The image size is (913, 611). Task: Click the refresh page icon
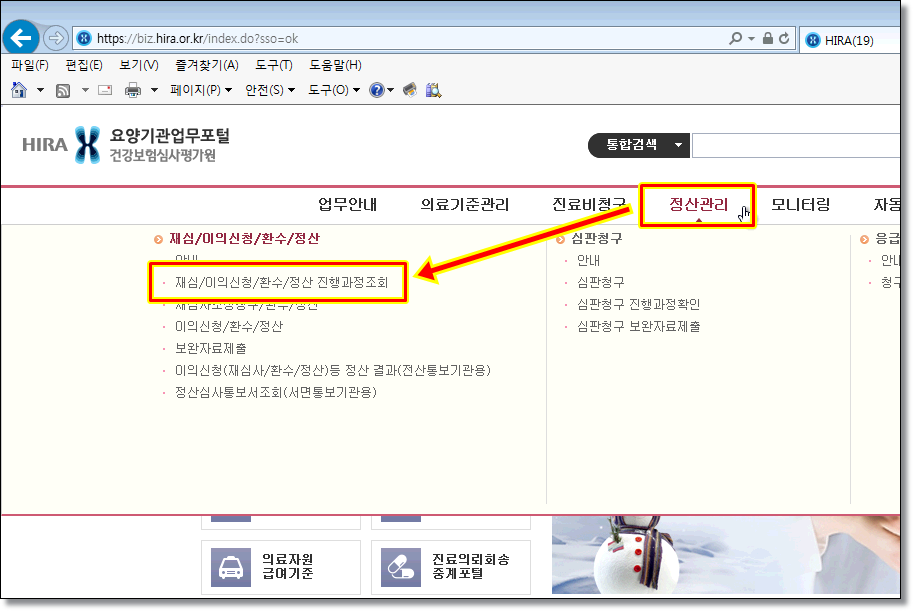pos(784,38)
